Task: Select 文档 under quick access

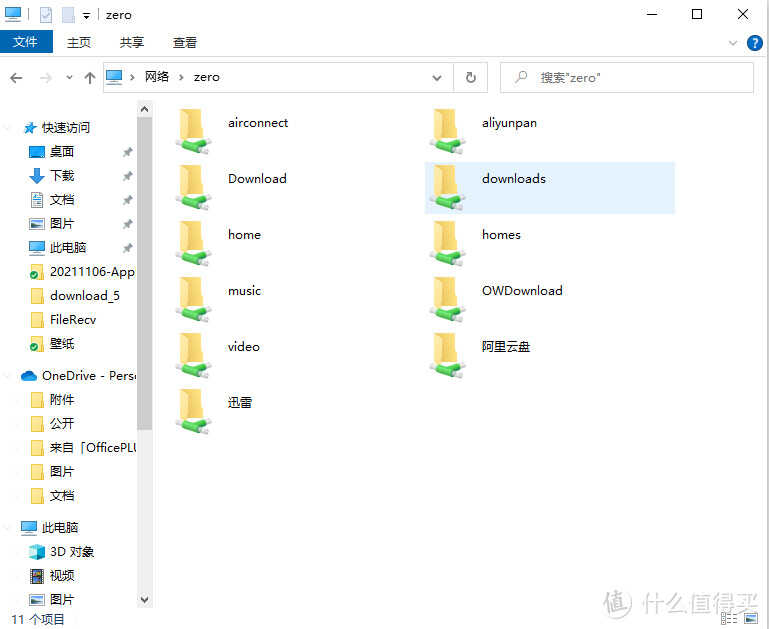Action: click(62, 200)
